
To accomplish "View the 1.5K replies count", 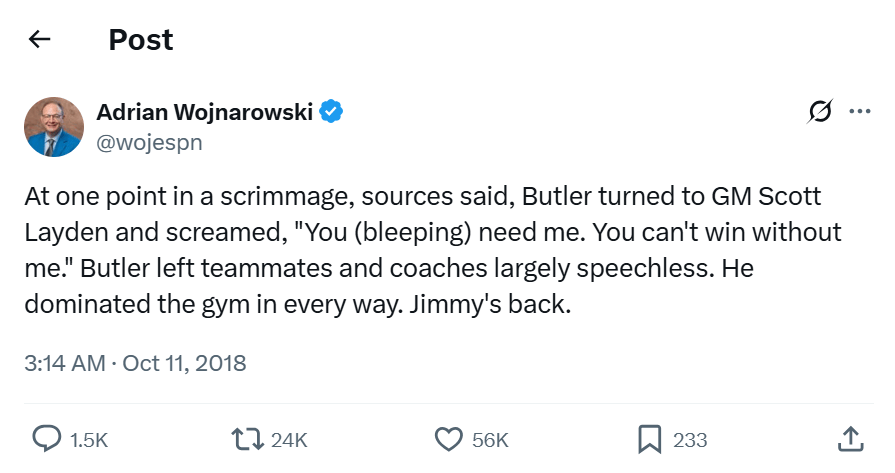I will 88,440.
